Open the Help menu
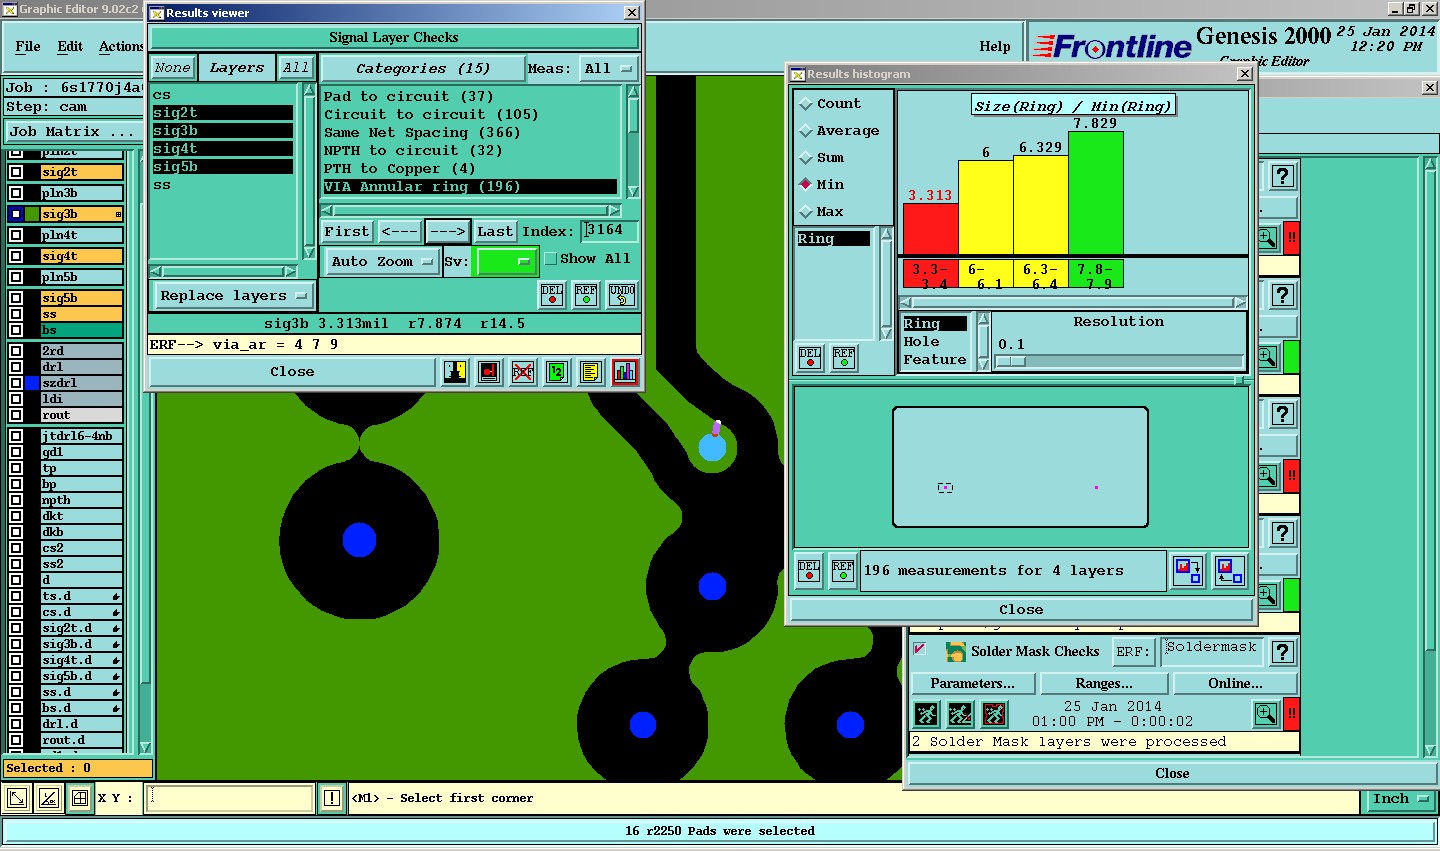Viewport: 1440px width, 851px height. [x=995, y=46]
